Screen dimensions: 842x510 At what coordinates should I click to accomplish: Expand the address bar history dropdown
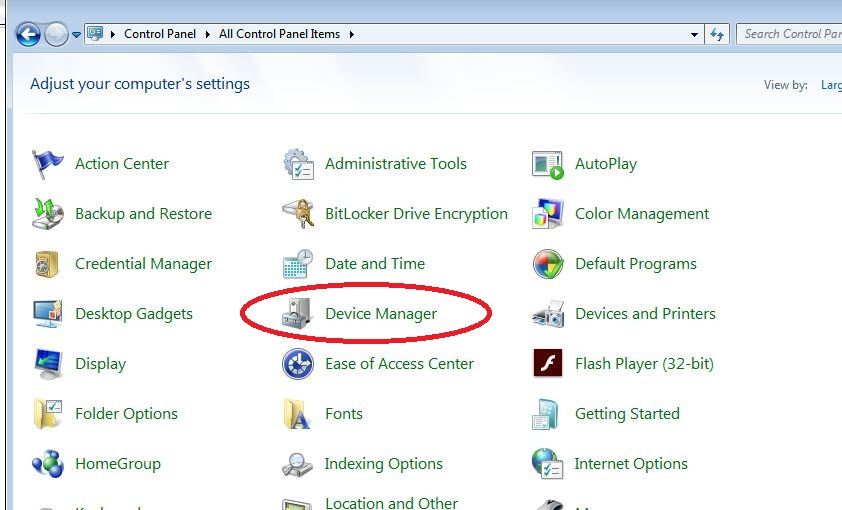click(695, 34)
